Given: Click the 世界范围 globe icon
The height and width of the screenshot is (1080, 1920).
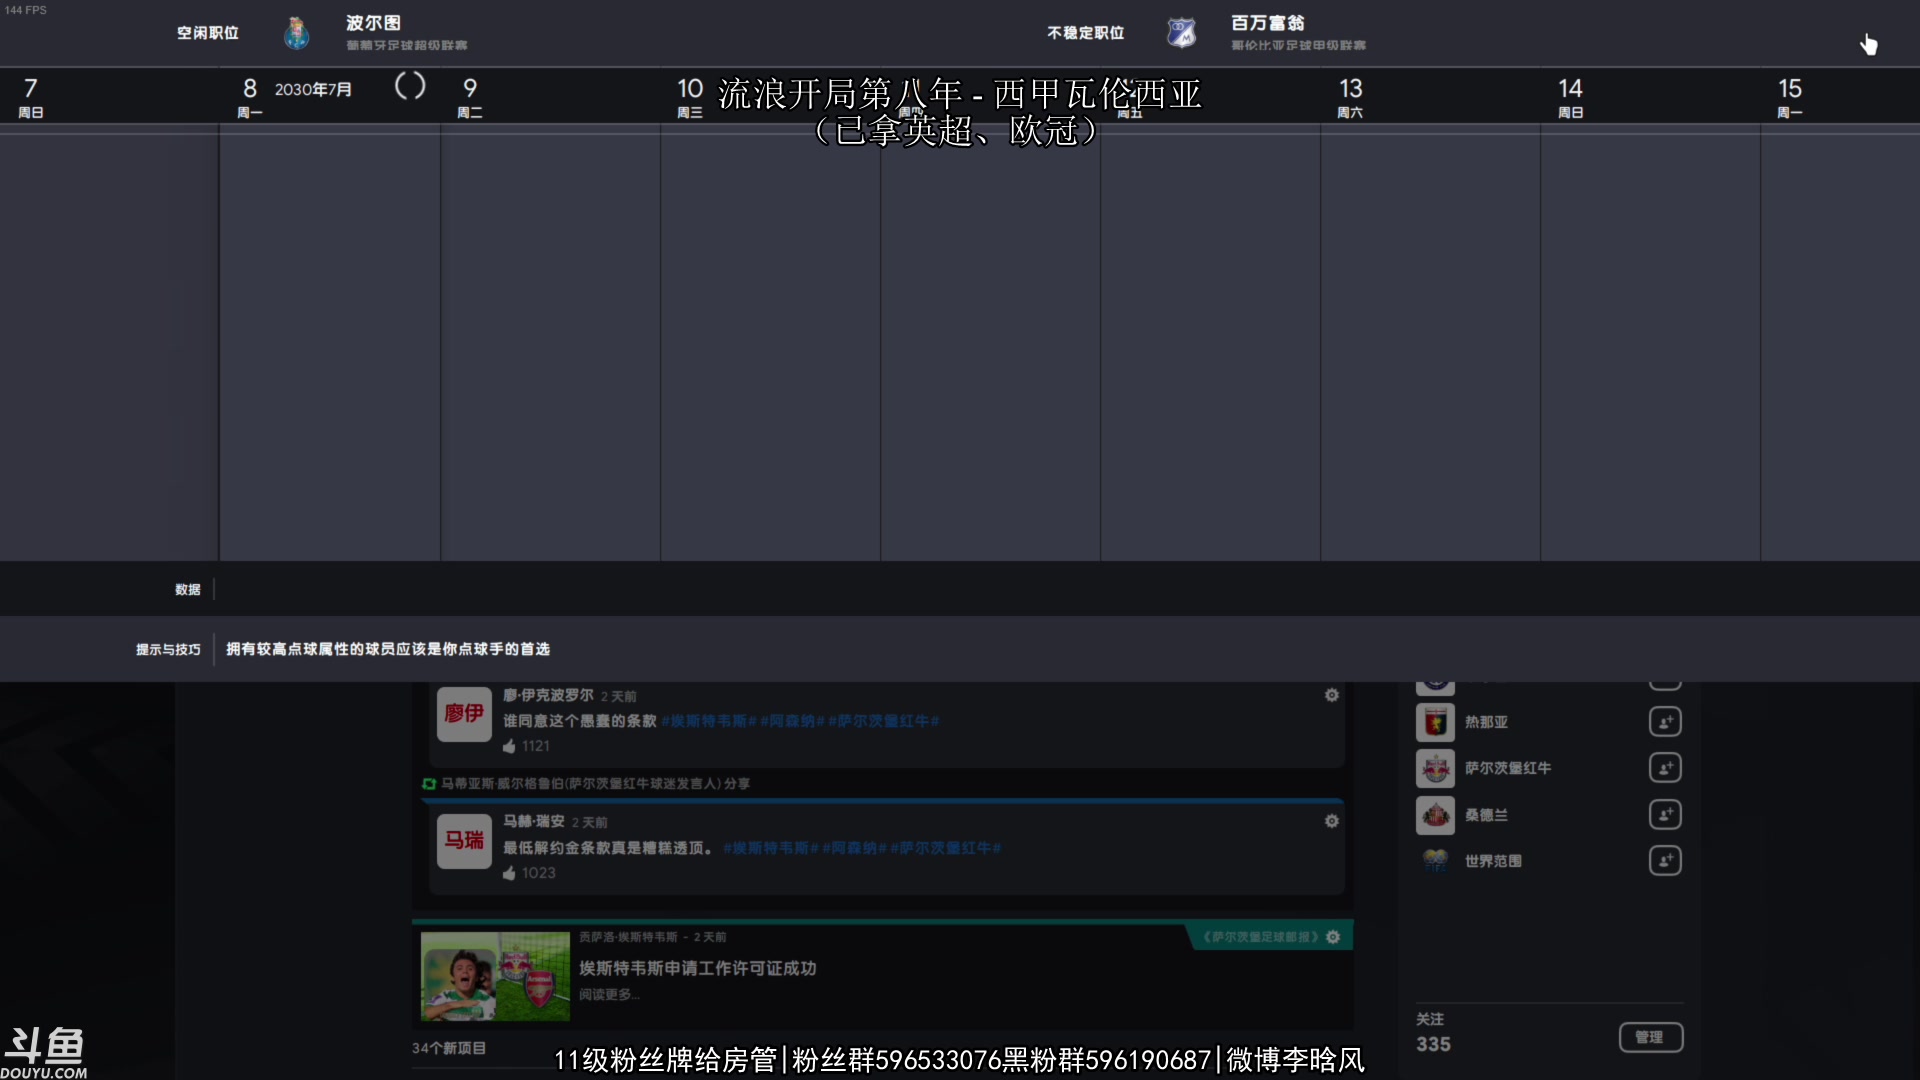Looking at the screenshot, I should tap(1435, 861).
